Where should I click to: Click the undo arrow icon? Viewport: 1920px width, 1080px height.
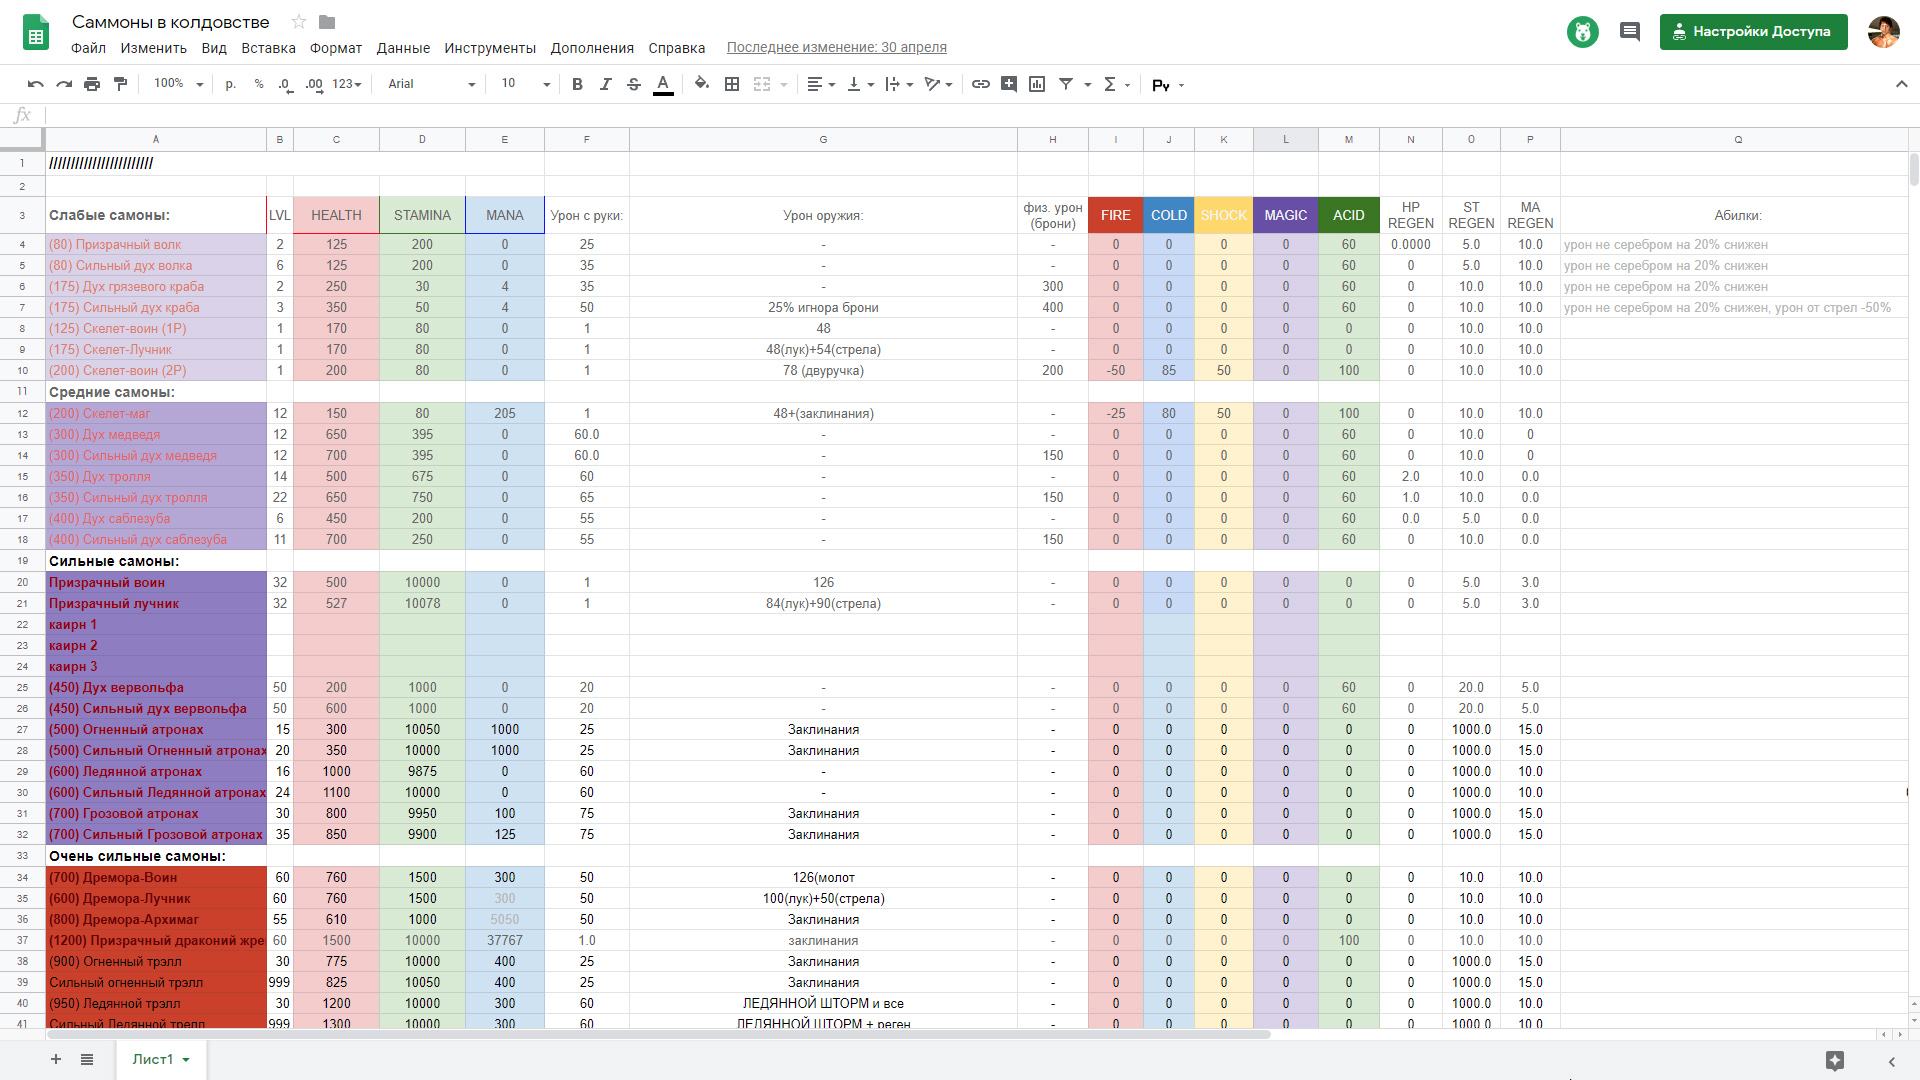(36, 84)
